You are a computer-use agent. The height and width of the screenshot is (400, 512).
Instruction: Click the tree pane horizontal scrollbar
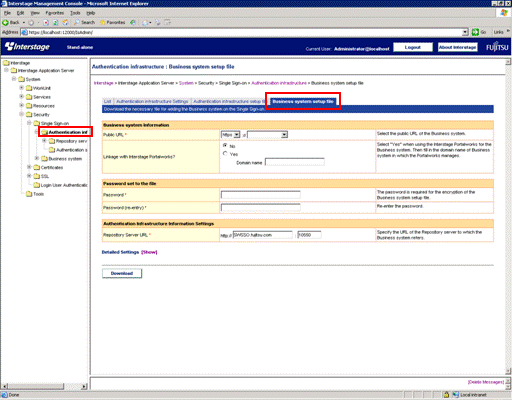point(44,386)
